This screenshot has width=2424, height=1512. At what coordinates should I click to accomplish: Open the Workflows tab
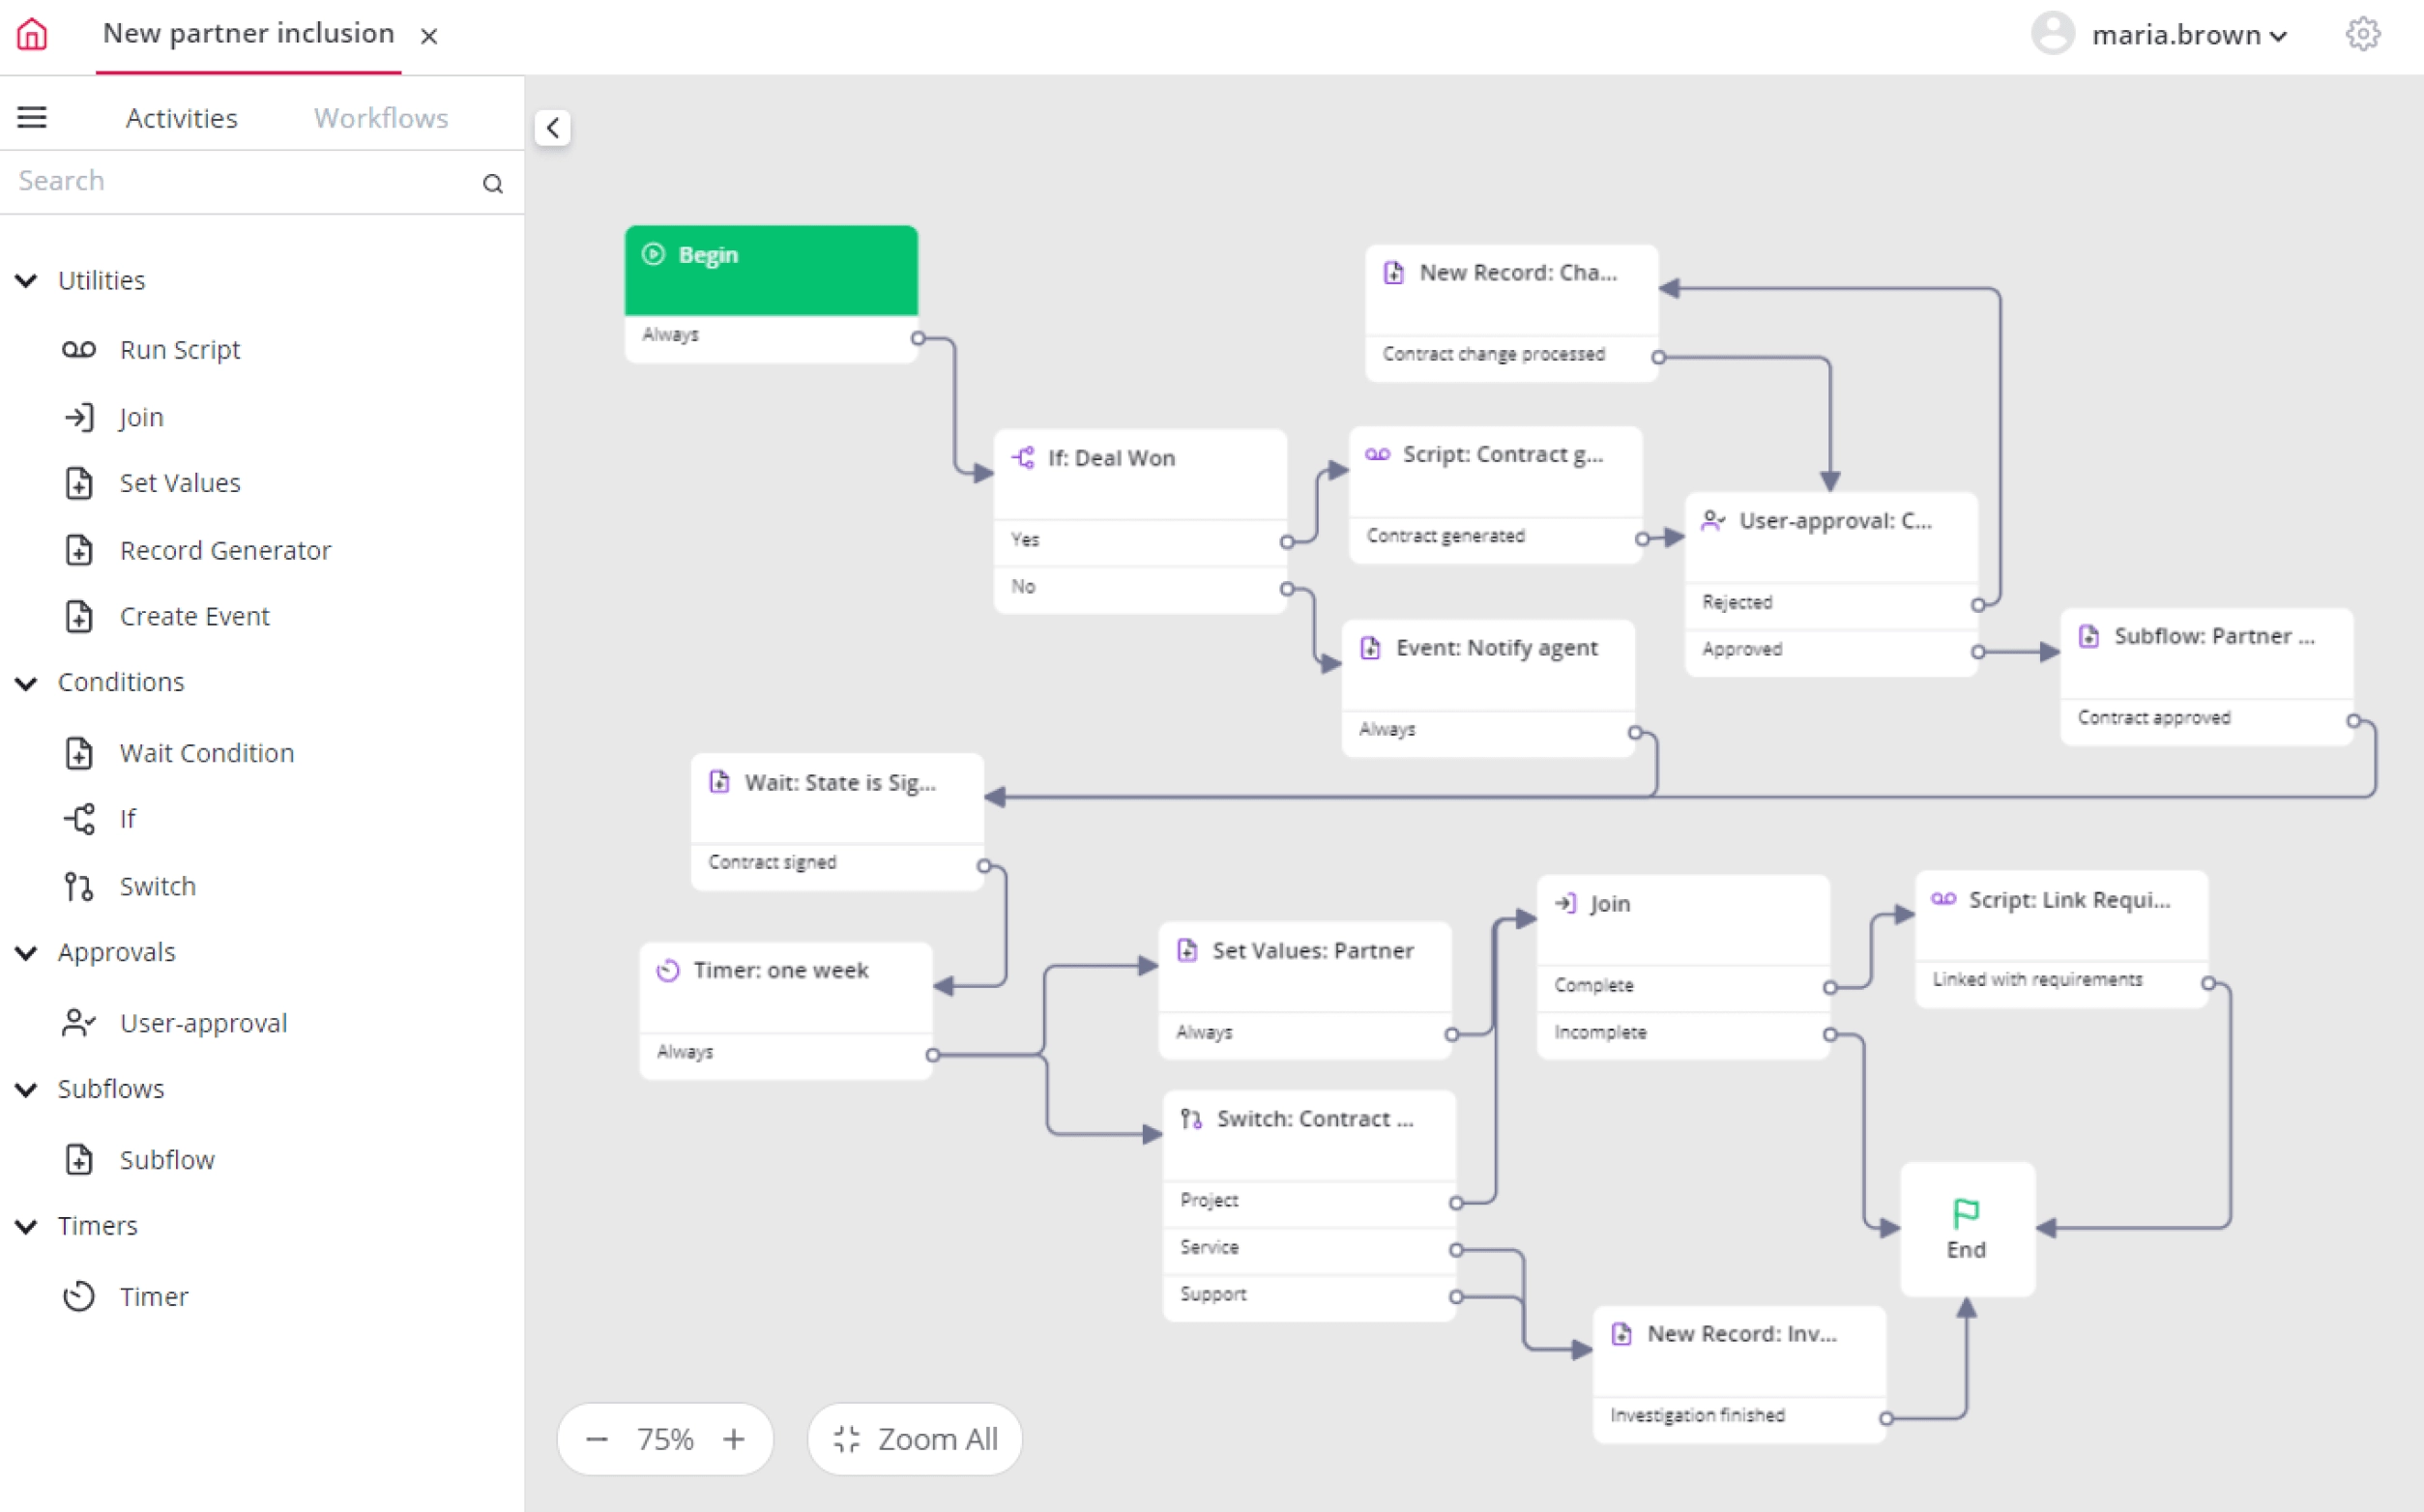coord(380,117)
